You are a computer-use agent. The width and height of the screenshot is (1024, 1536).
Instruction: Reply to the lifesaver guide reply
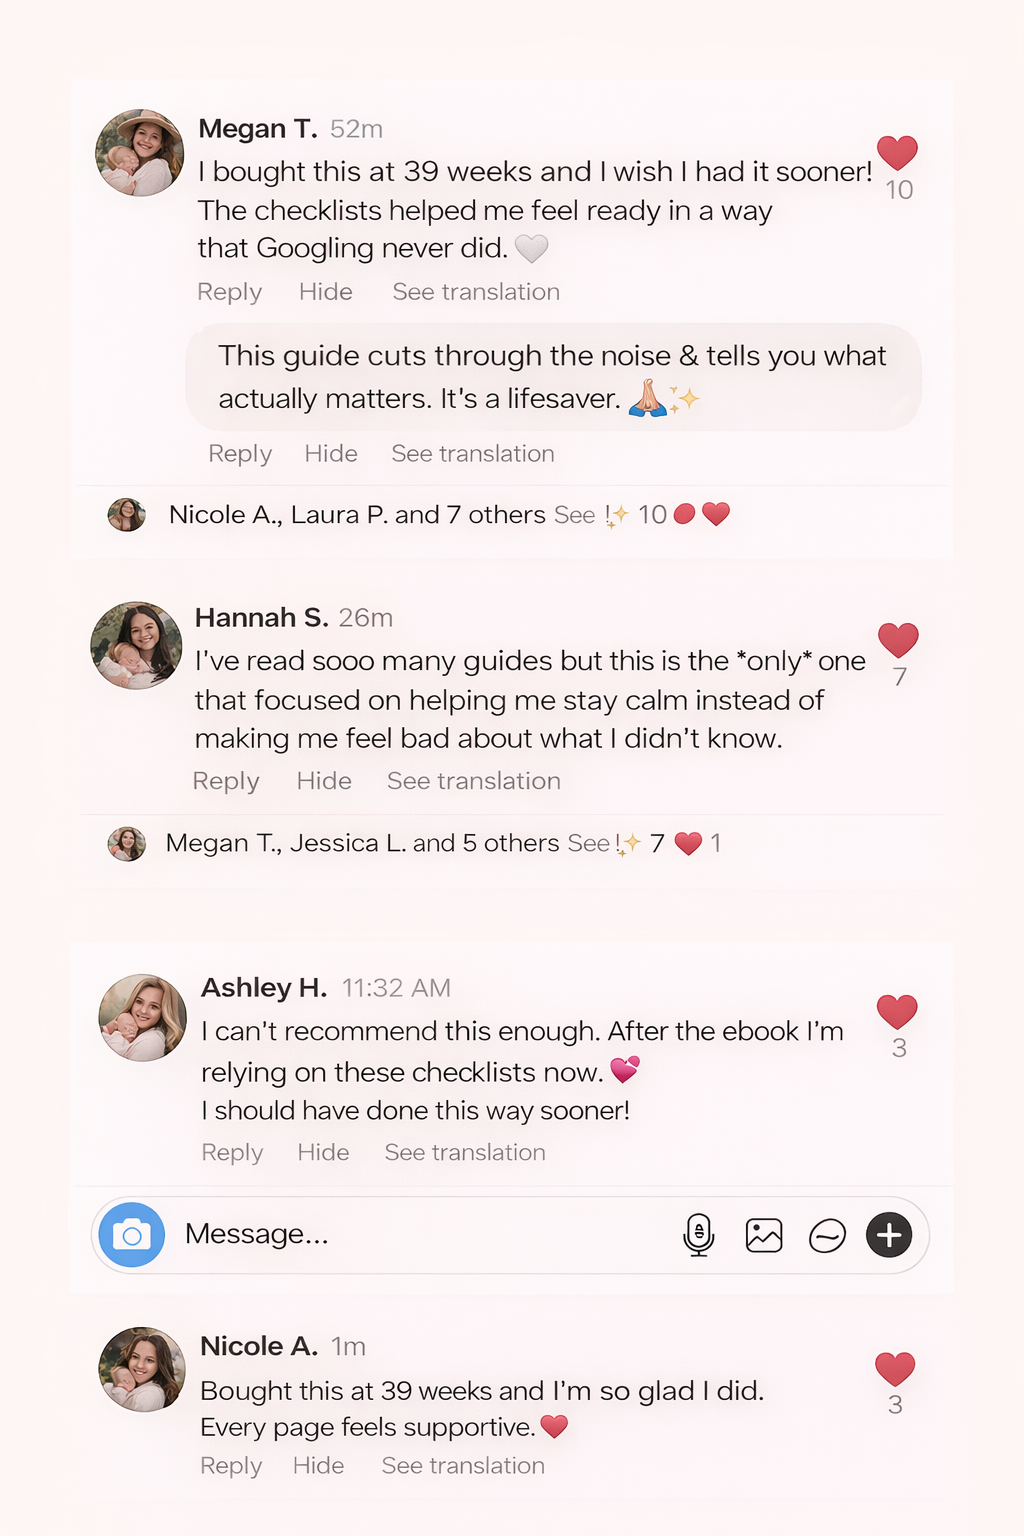[x=240, y=454]
